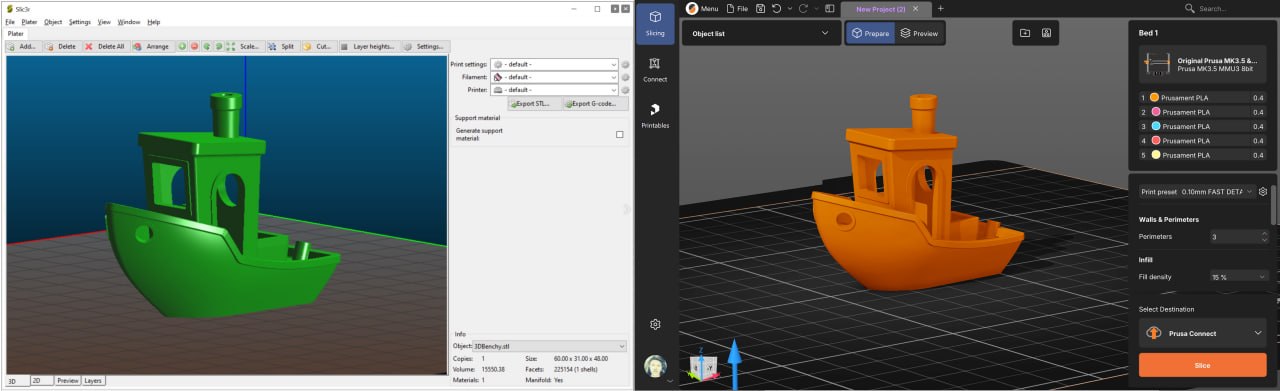Click the save disk icon
1280x391 pixels.
pyautogui.click(x=761, y=8)
